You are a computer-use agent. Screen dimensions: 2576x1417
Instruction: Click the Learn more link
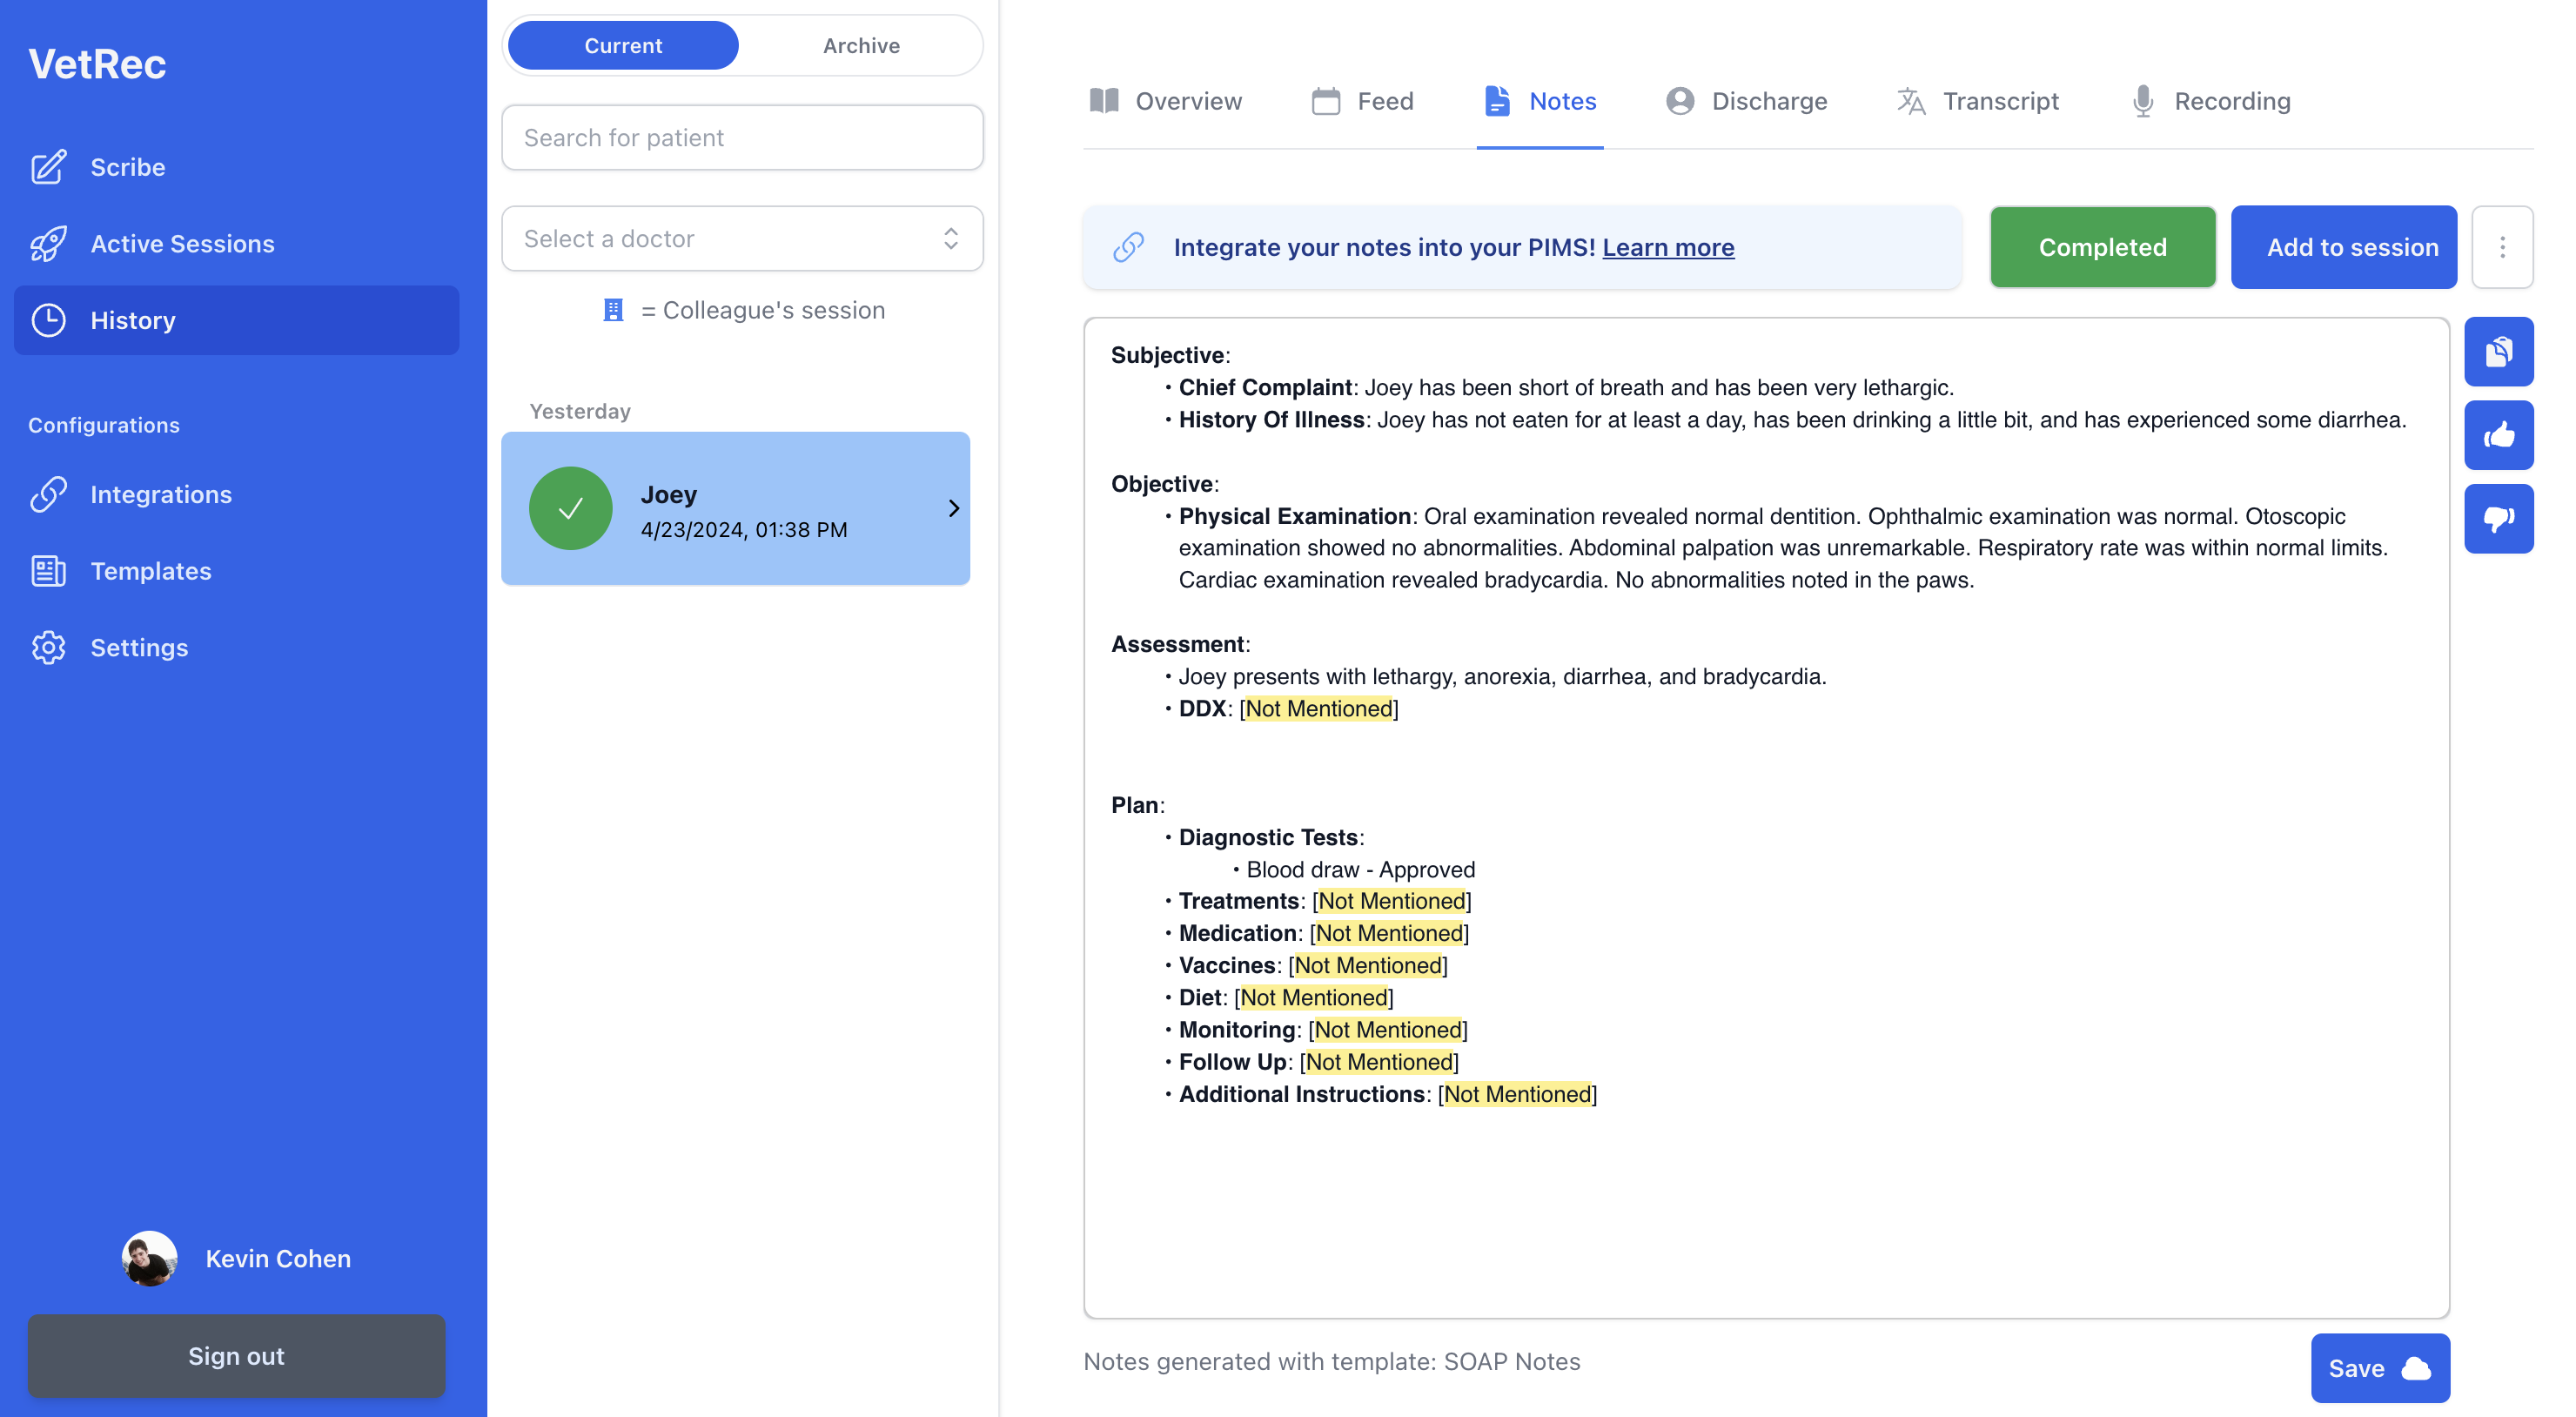pyautogui.click(x=1667, y=247)
